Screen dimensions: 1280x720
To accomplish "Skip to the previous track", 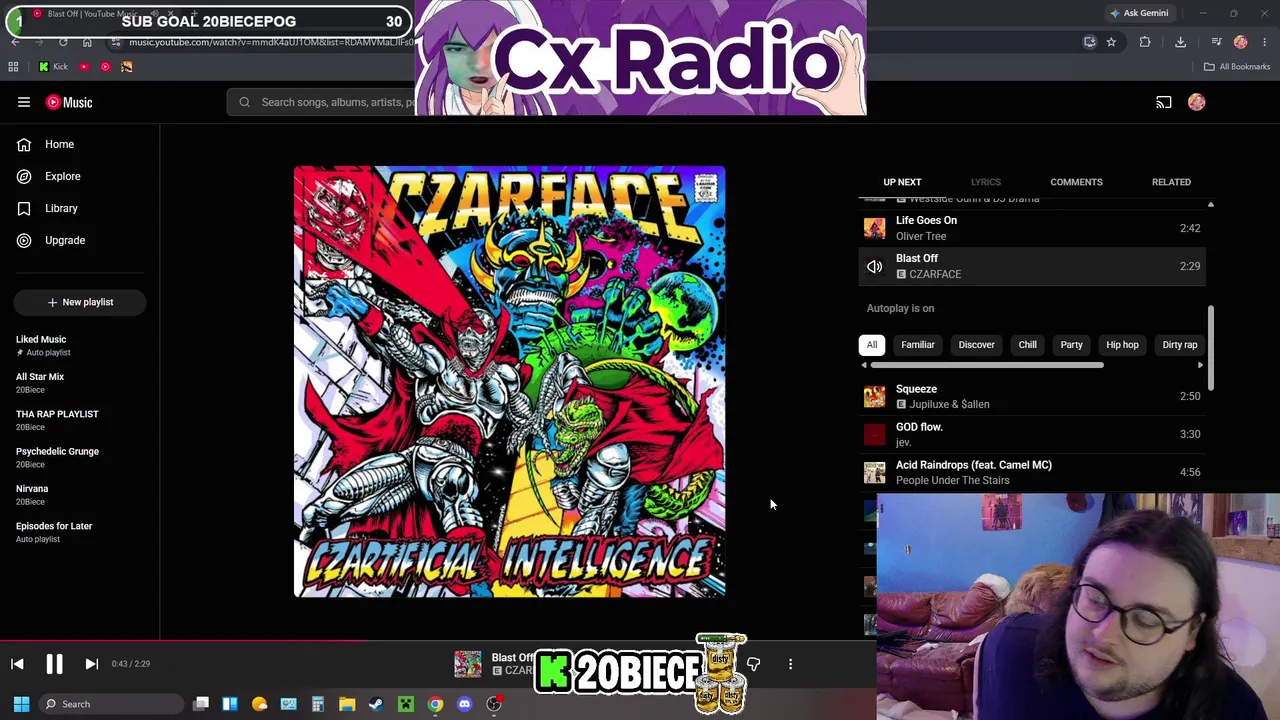I will pos(17,664).
